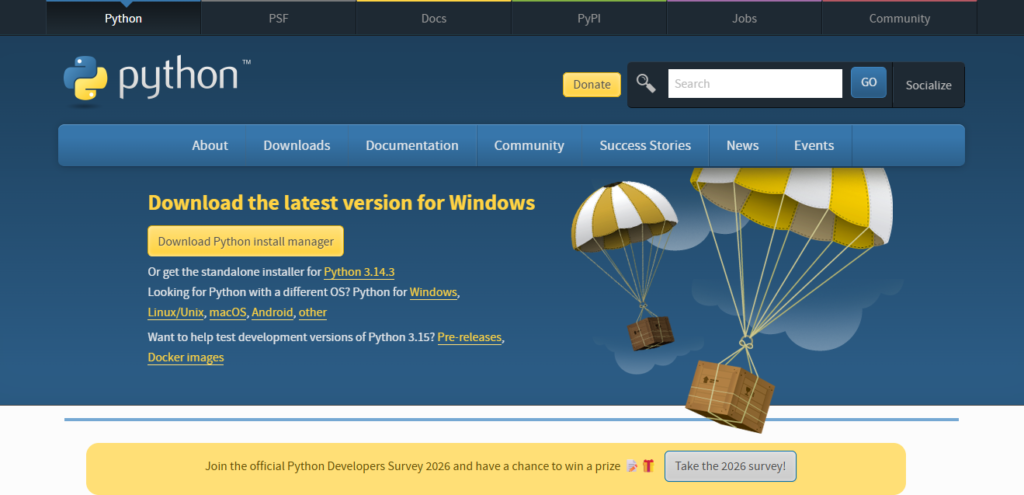Focus the Search input field
The height and width of the screenshot is (495, 1024).
(755, 84)
